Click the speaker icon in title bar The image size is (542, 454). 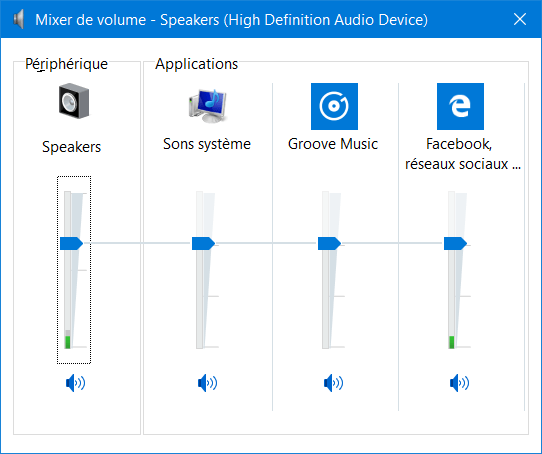[x=19, y=19]
